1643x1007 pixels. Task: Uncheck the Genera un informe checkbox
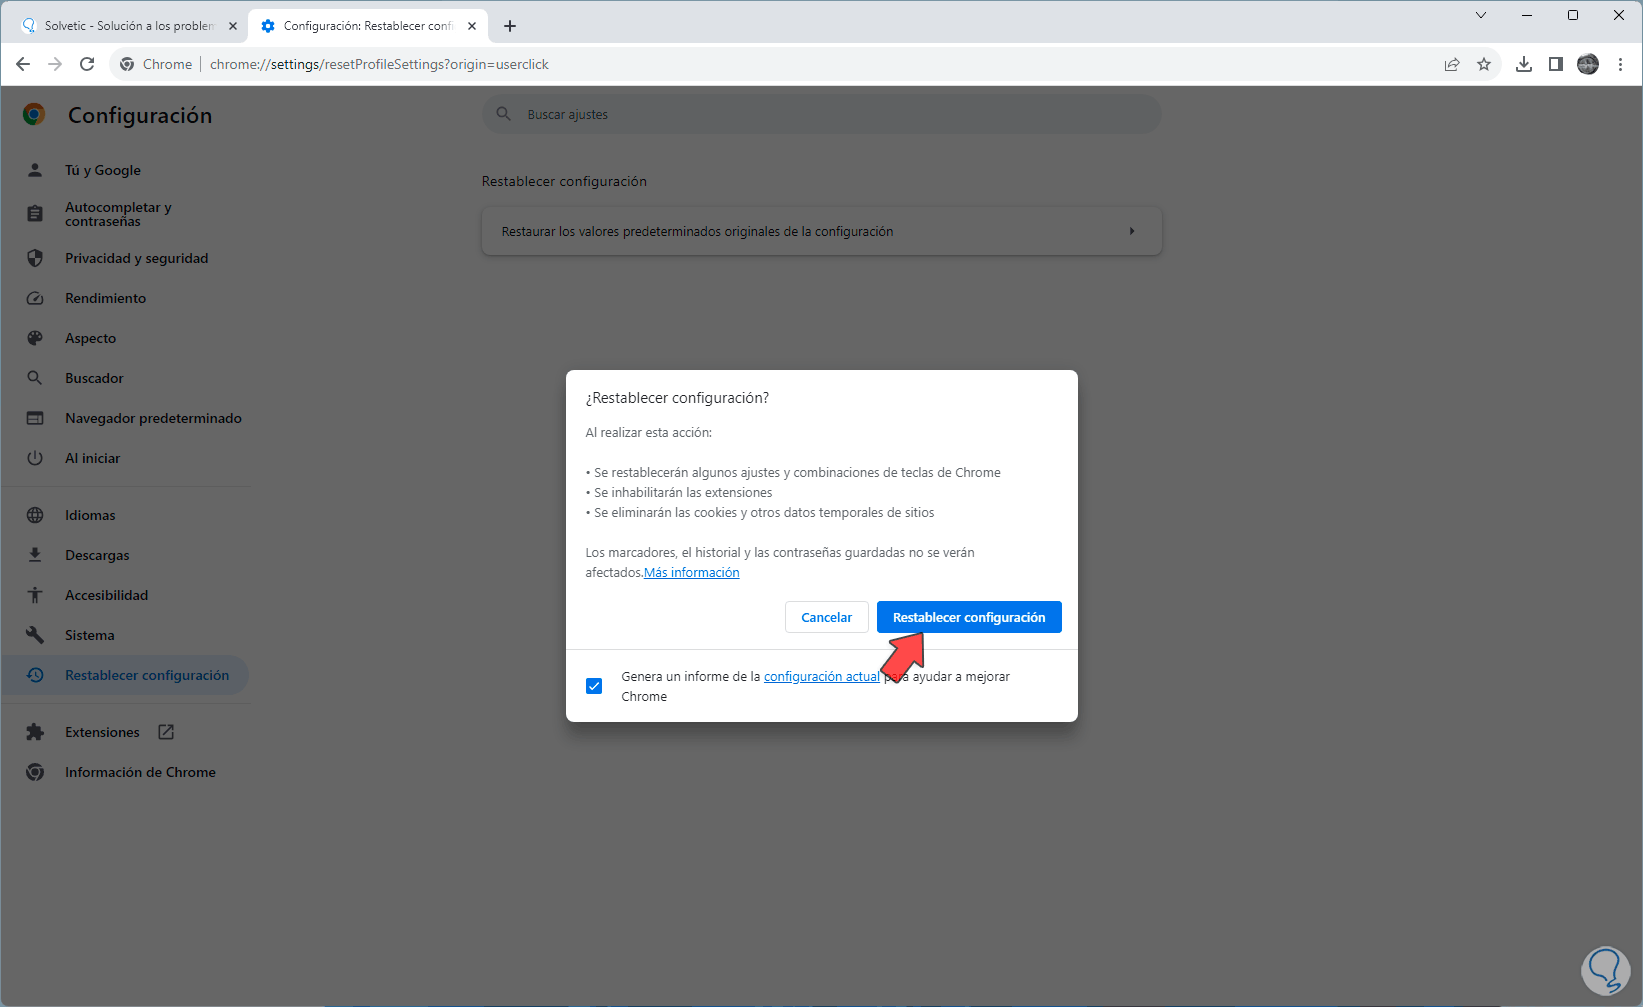click(594, 686)
